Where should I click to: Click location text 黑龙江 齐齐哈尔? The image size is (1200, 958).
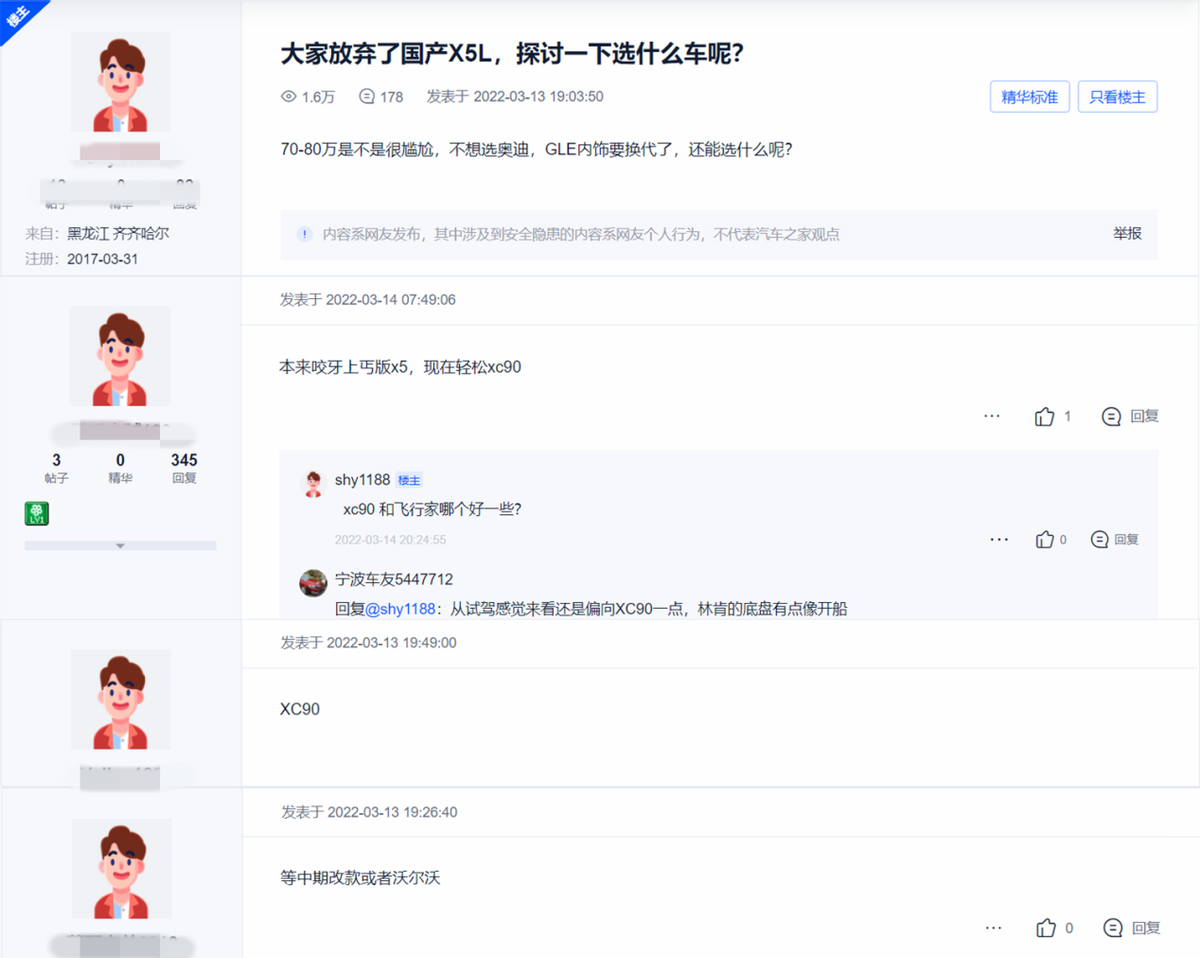(117, 235)
